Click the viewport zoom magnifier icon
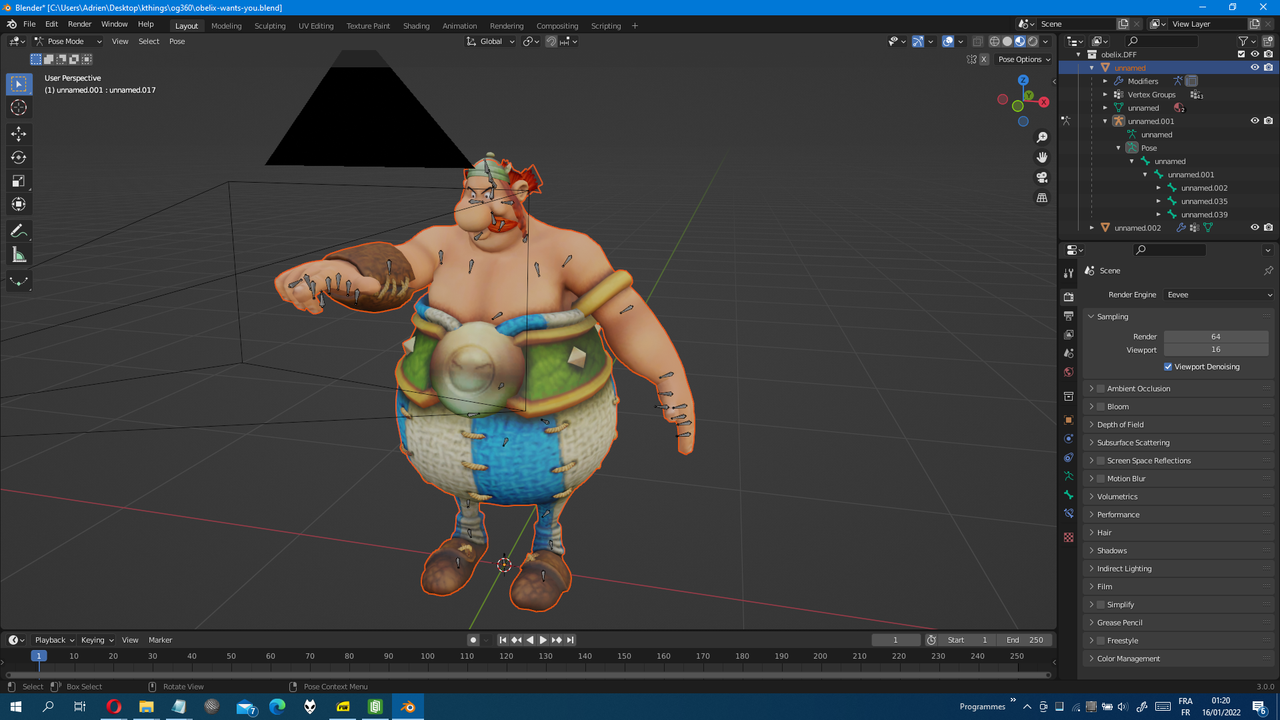This screenshot has height=720, width=1280. [x=1042, y=137]
